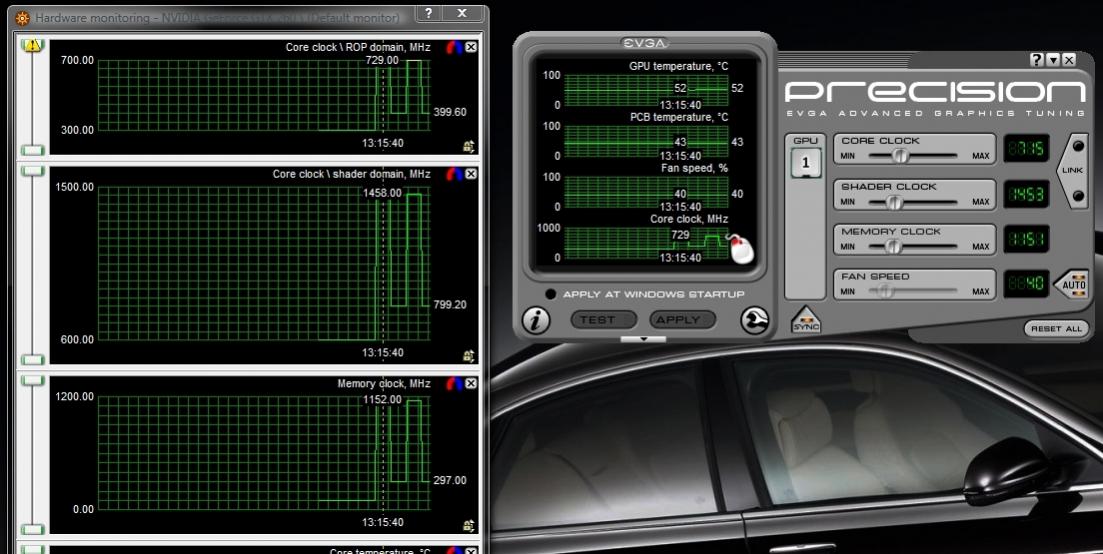
Task: Click the PCB temperature mini graph
Action: [x=646, y=141]
